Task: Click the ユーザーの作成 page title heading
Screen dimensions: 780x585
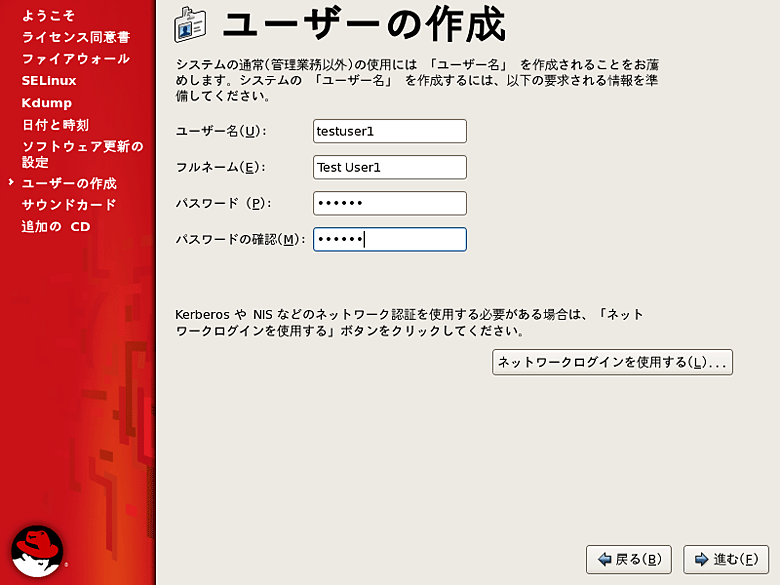Action: (x=365, y=24)
